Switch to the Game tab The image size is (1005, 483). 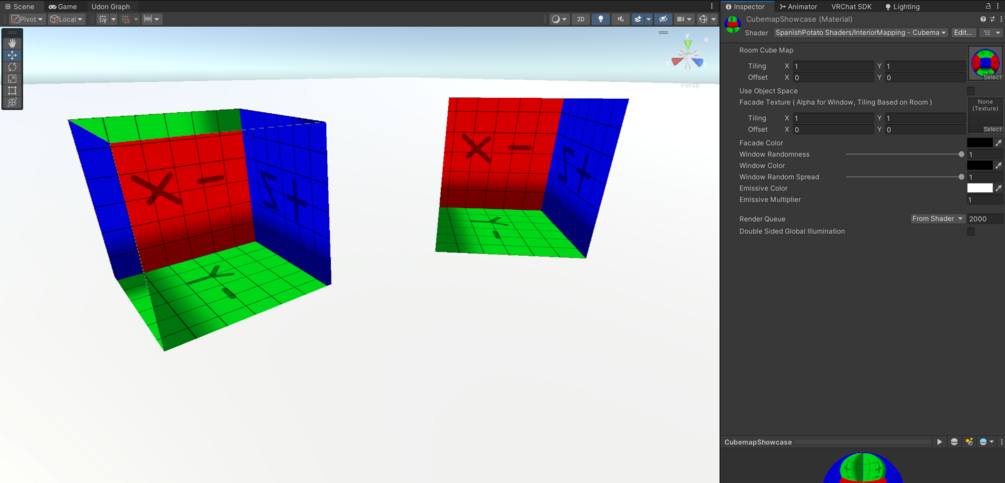[x=62, y=6]
